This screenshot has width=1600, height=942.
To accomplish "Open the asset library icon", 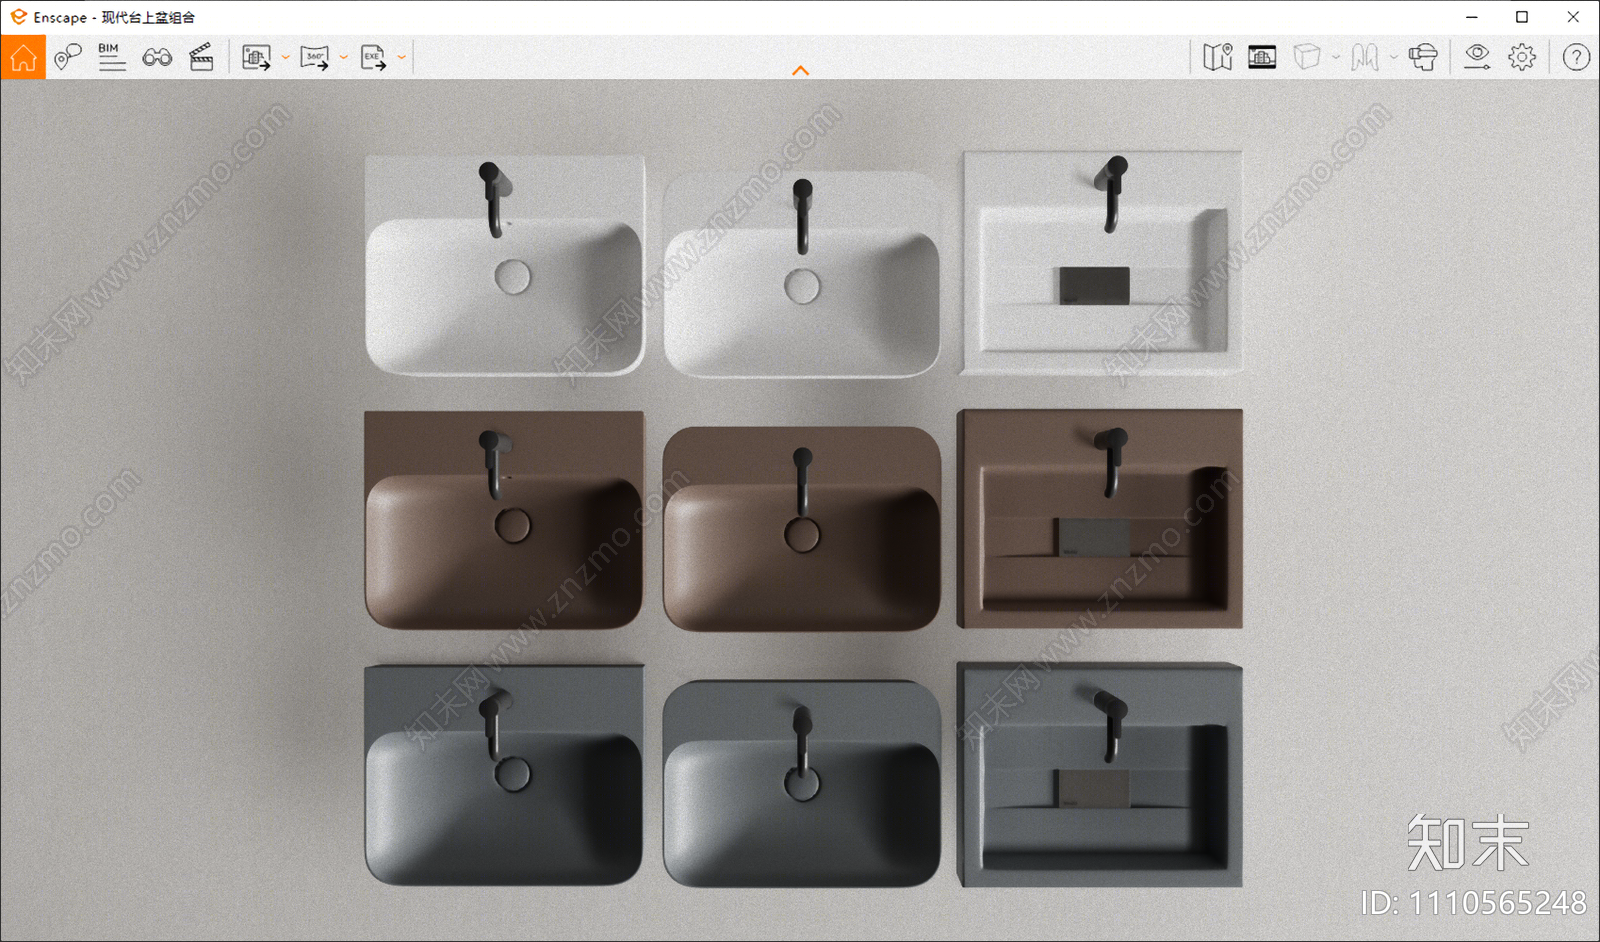I will [1262, 57].
